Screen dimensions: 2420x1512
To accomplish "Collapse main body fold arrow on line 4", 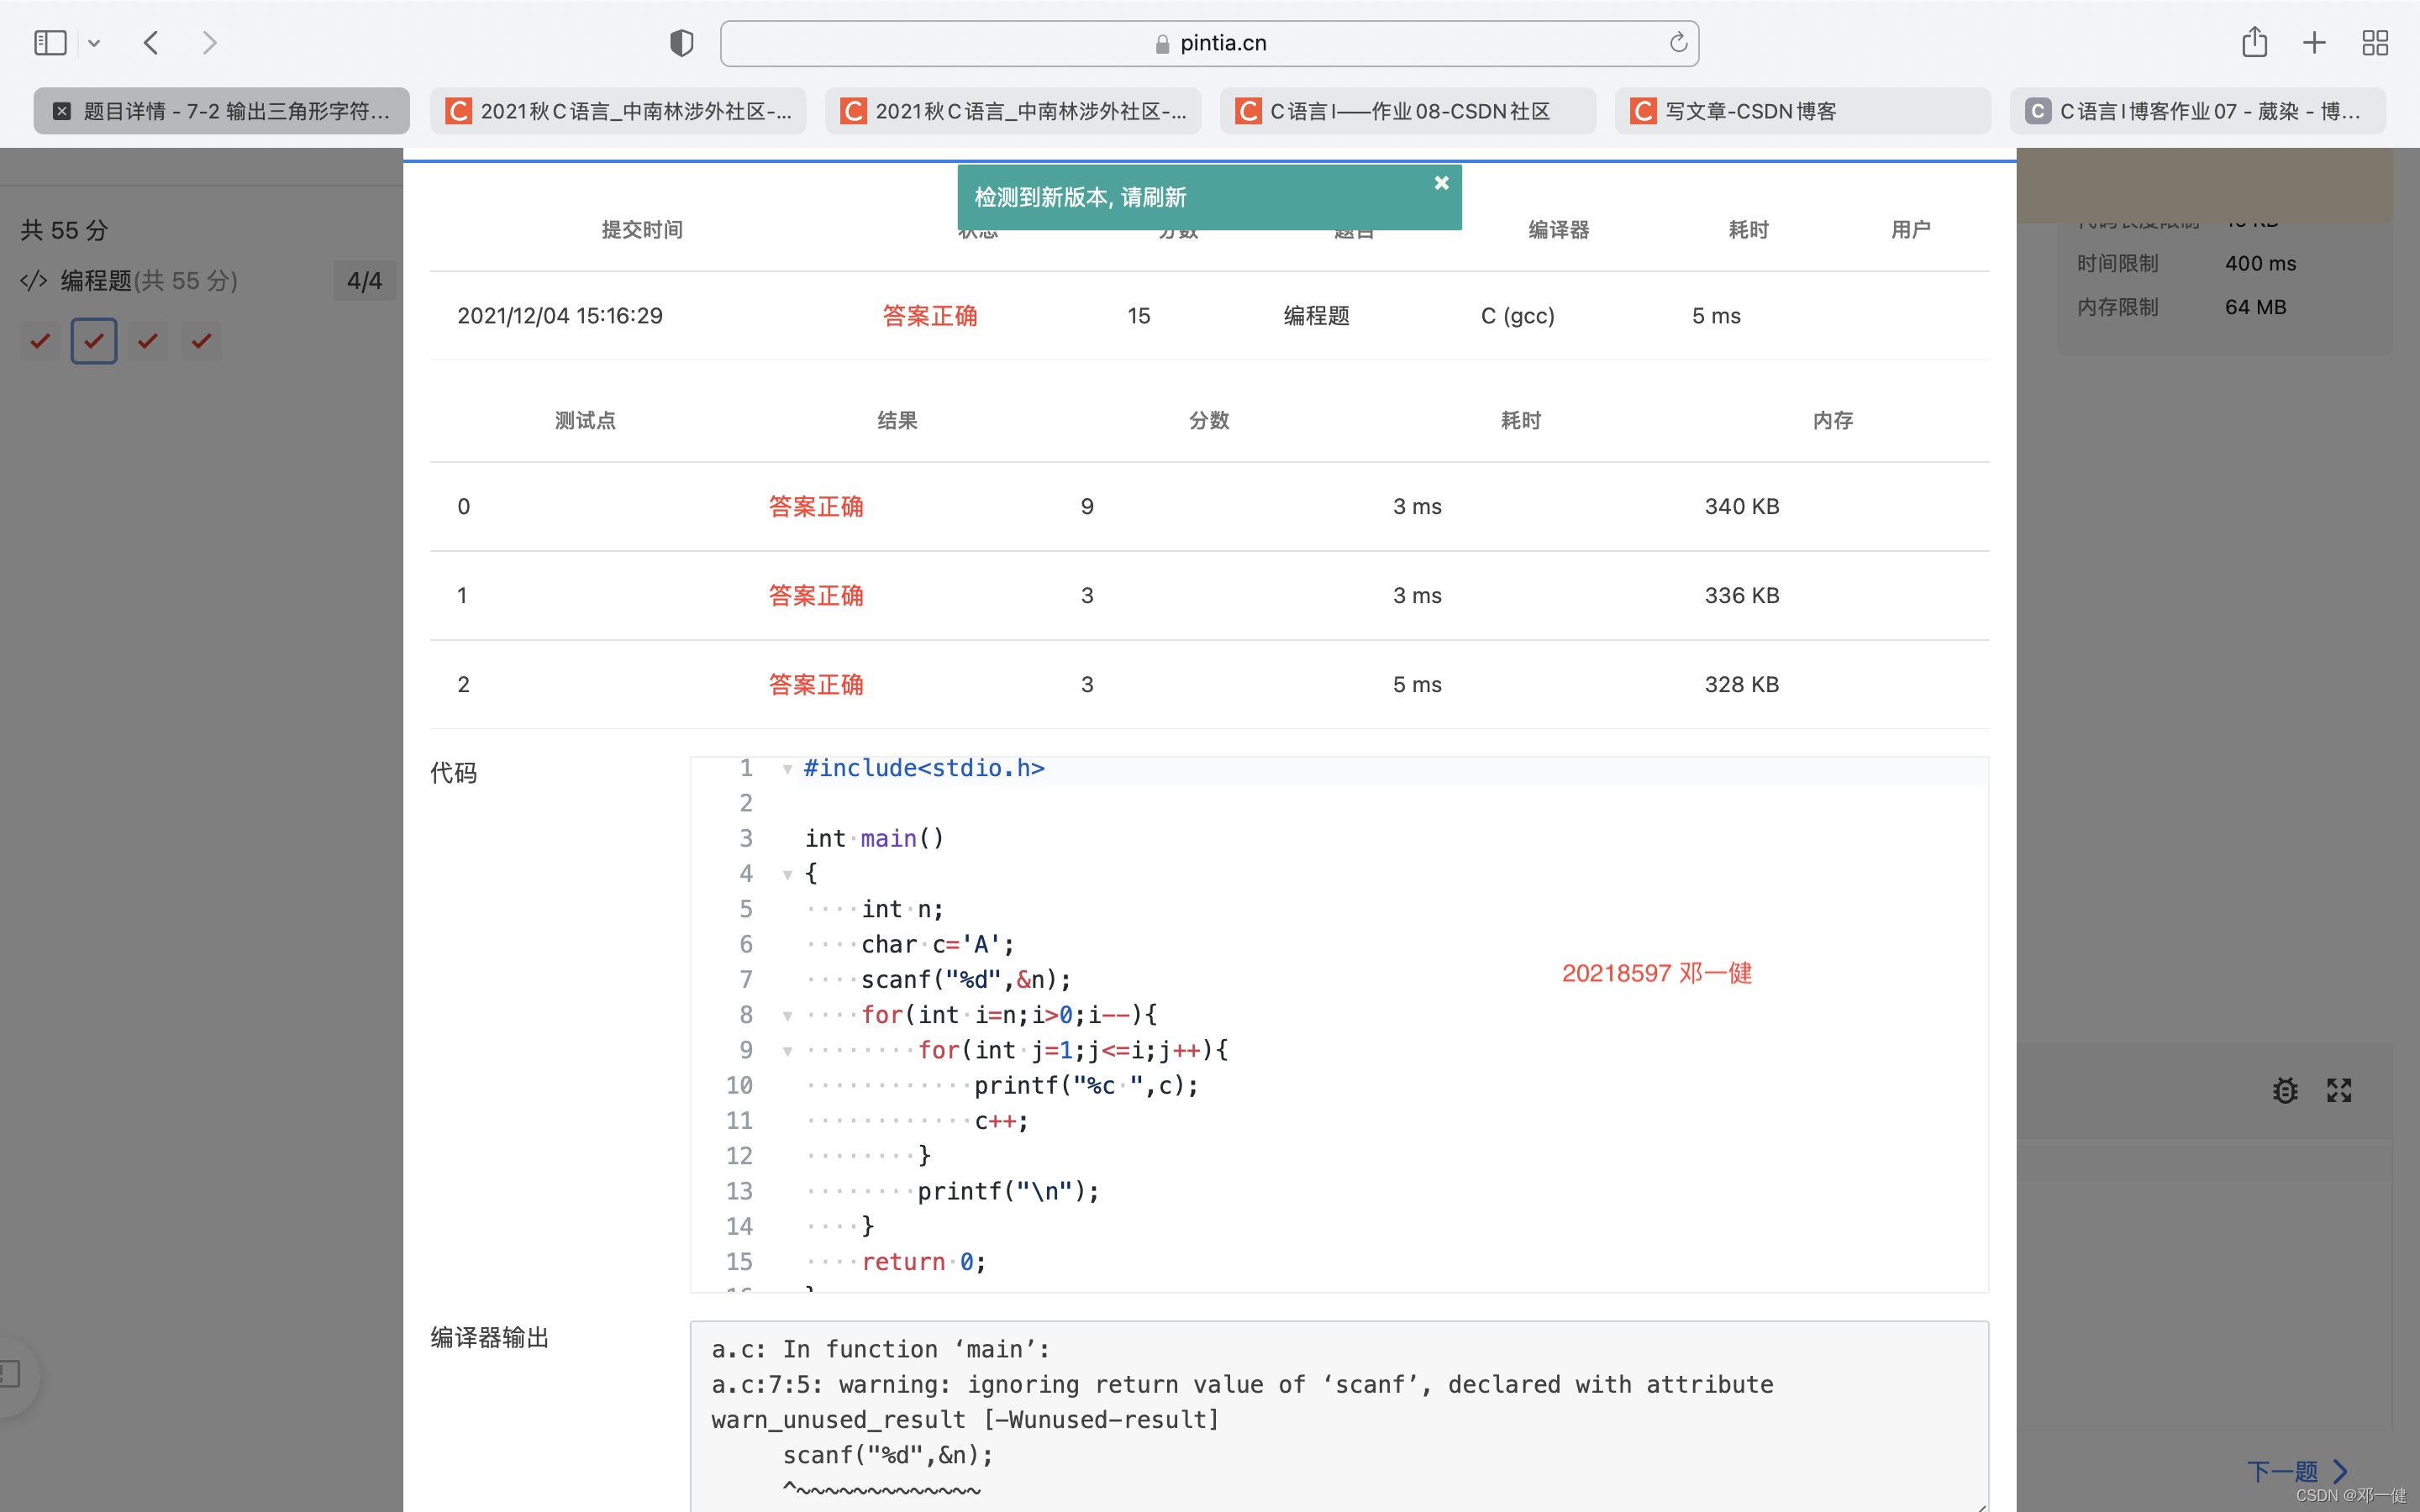I will pyautogui.click(x=788, y=875).
